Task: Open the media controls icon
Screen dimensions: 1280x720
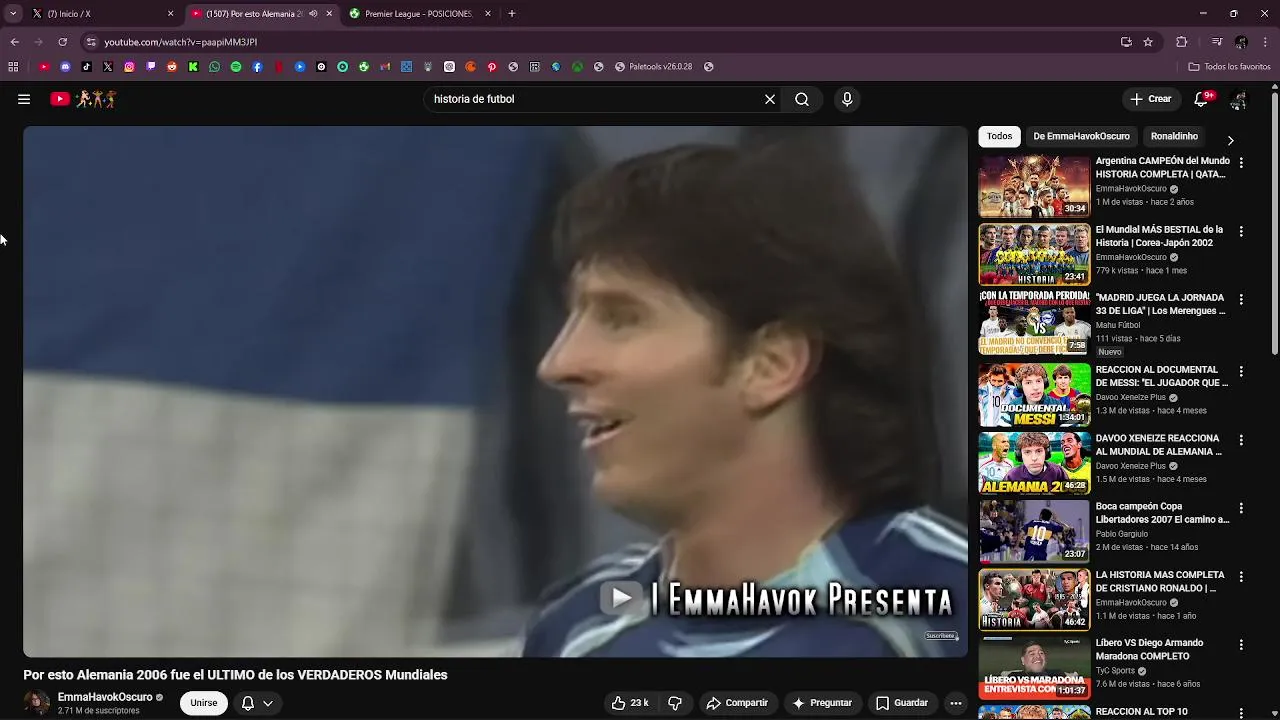Action: [x=1217, y=42]
